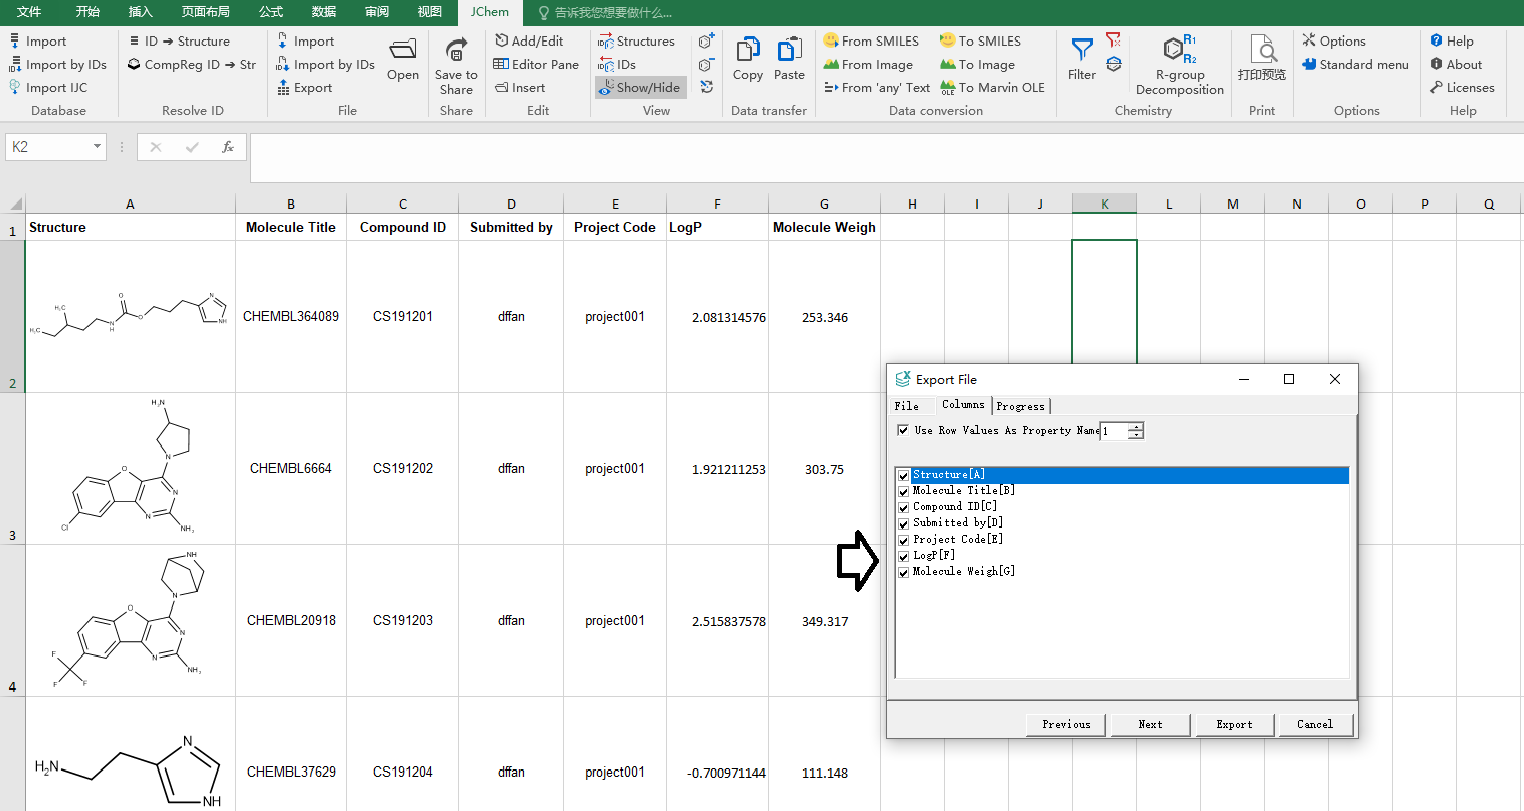Cancel the Export File dialog

pos(1315,724)
